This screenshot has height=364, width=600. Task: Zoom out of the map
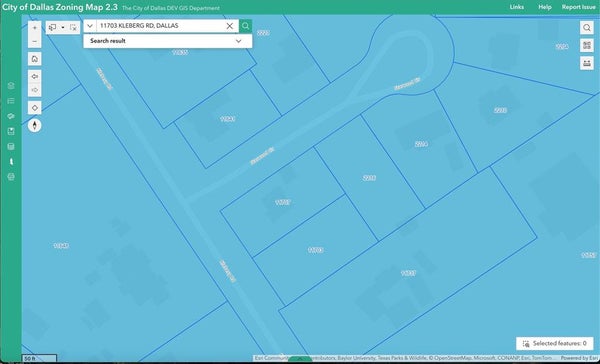(35, 41)
